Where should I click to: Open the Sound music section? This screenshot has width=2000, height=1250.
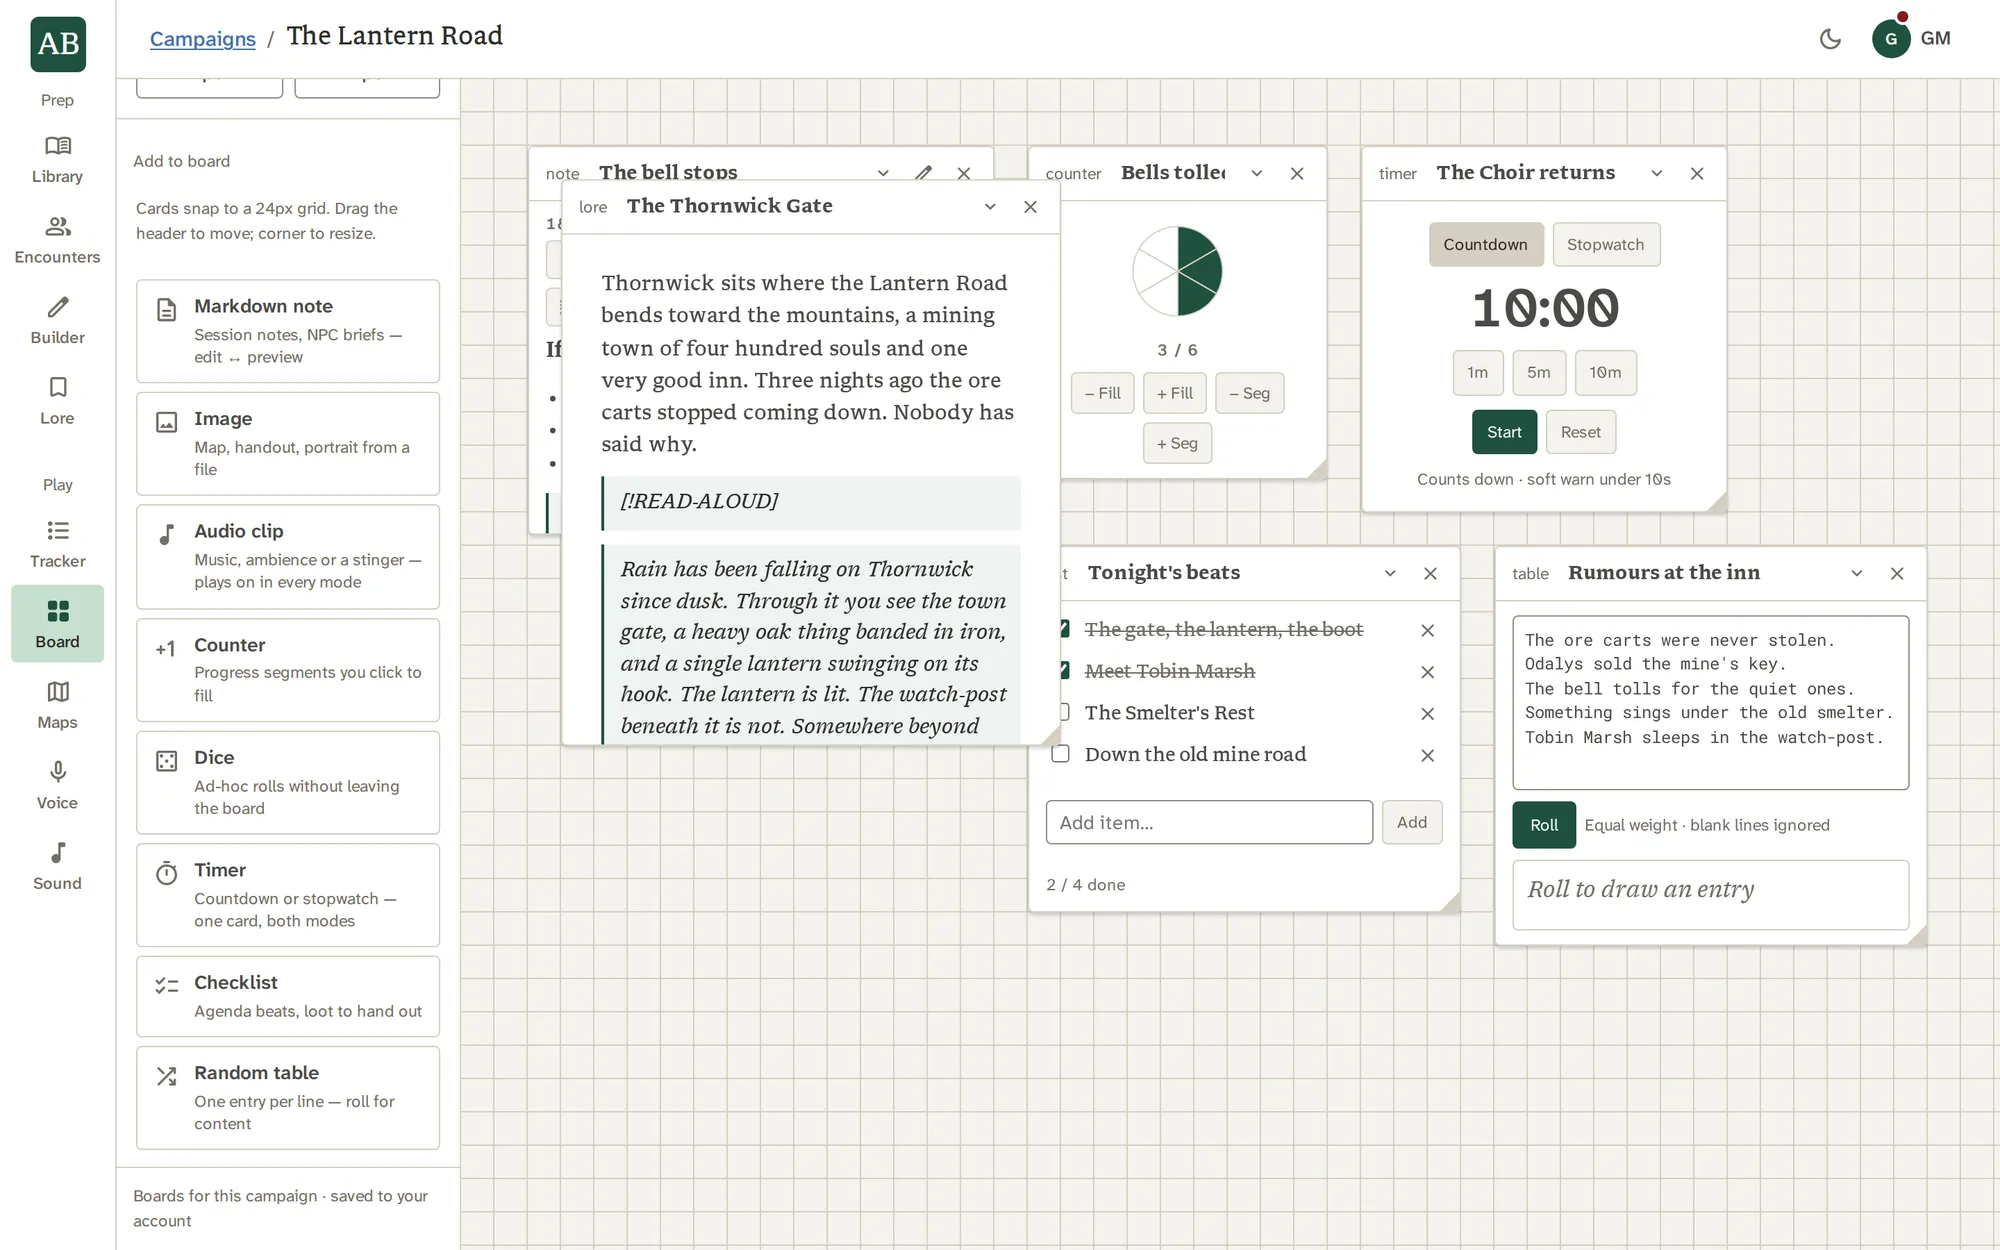click(x=57, y=867)
